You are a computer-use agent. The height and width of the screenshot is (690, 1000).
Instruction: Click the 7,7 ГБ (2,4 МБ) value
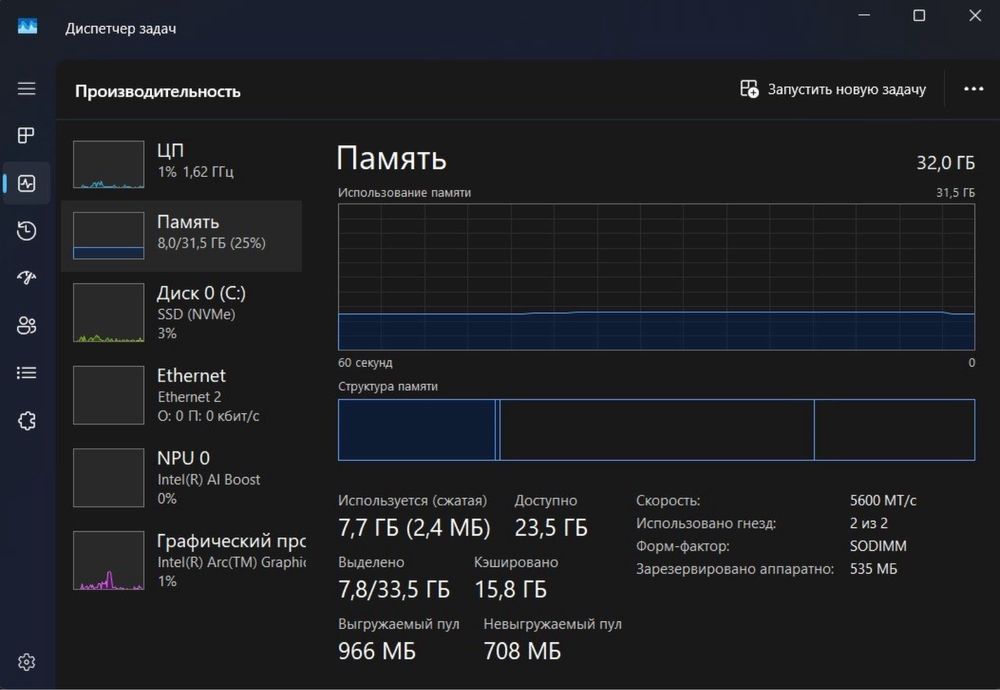(x=414, y=528)
